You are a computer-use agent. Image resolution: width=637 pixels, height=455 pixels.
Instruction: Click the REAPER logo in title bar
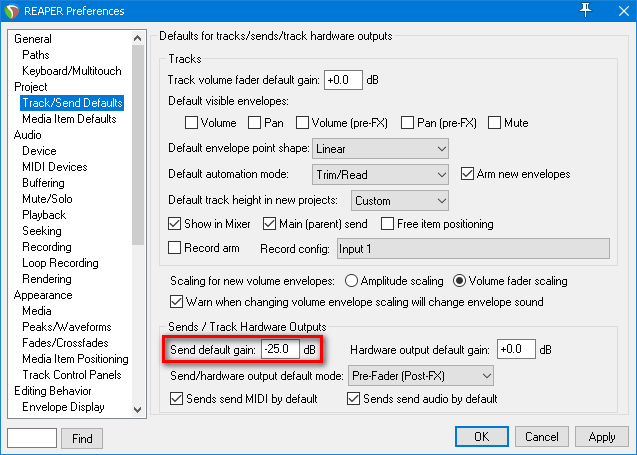tap(11, 11)
